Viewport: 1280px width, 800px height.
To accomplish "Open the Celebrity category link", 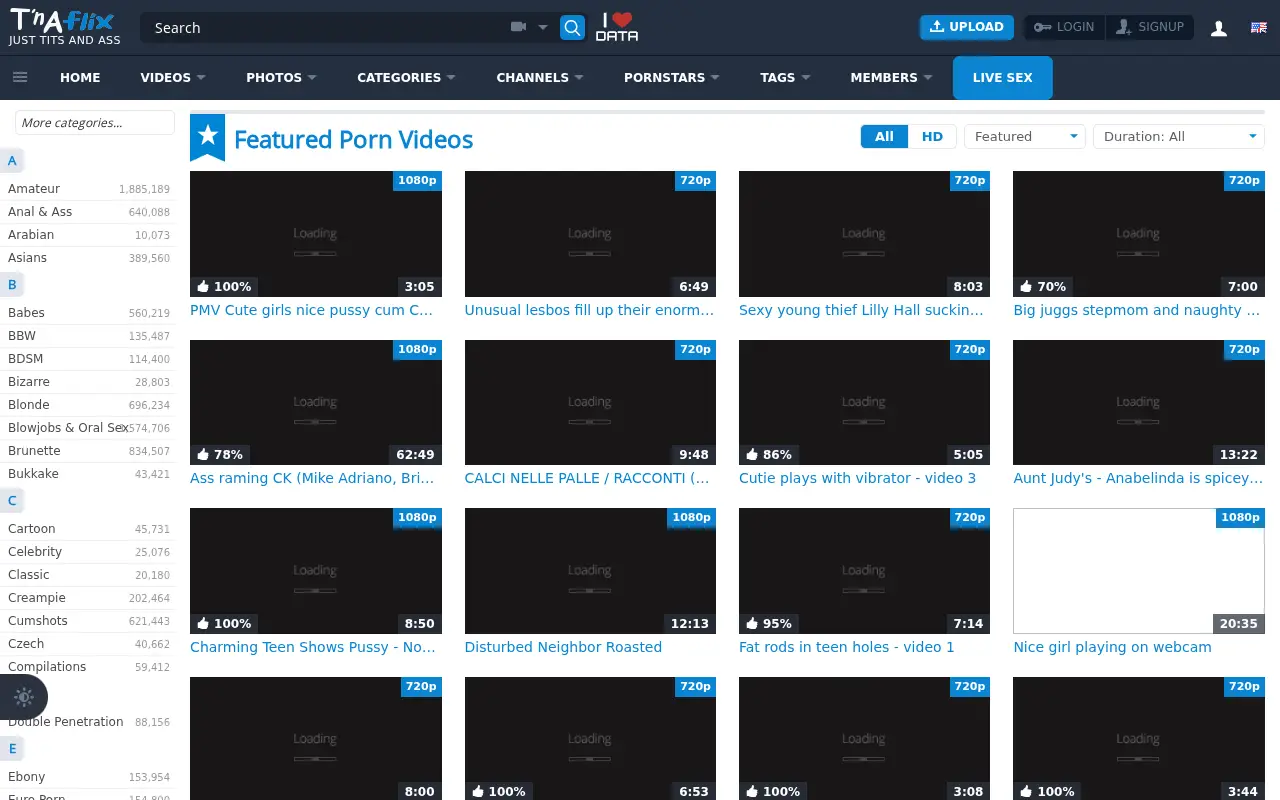I will (35, 551).
